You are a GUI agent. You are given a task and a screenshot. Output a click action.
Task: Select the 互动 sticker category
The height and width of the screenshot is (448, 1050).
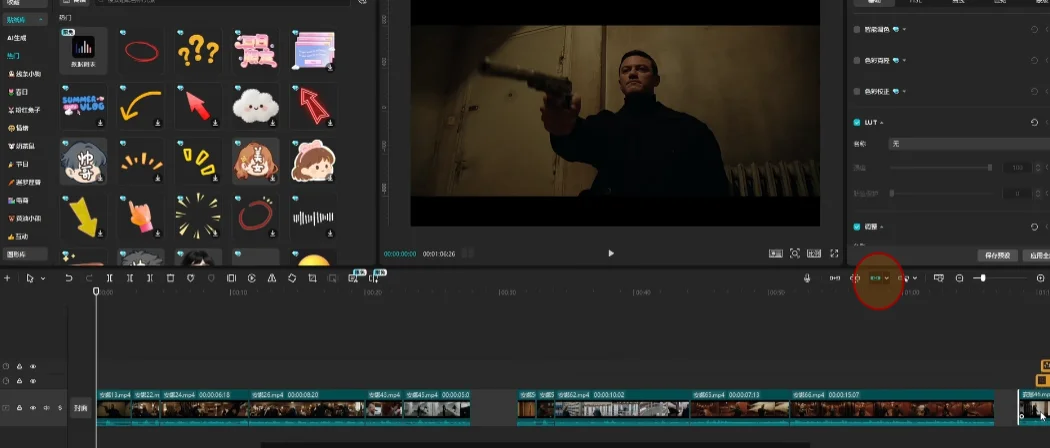17,237
